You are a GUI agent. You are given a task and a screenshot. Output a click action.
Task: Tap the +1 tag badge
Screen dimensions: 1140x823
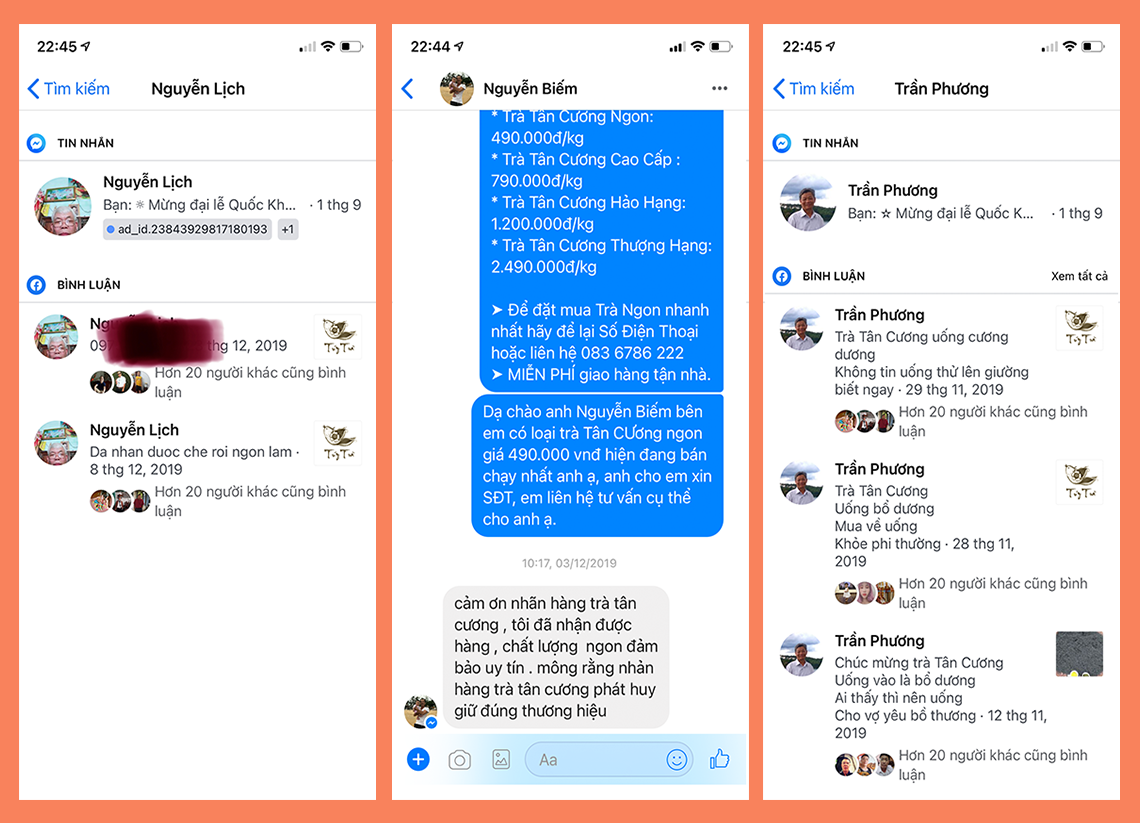pos(288,230)
